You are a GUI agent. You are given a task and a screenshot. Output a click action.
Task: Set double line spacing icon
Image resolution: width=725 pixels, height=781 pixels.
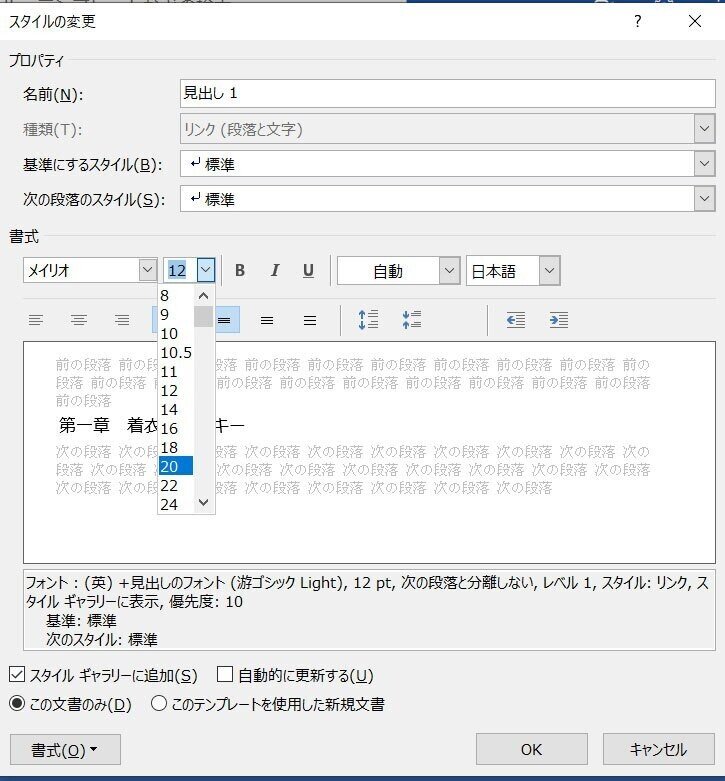coord(310,320)
